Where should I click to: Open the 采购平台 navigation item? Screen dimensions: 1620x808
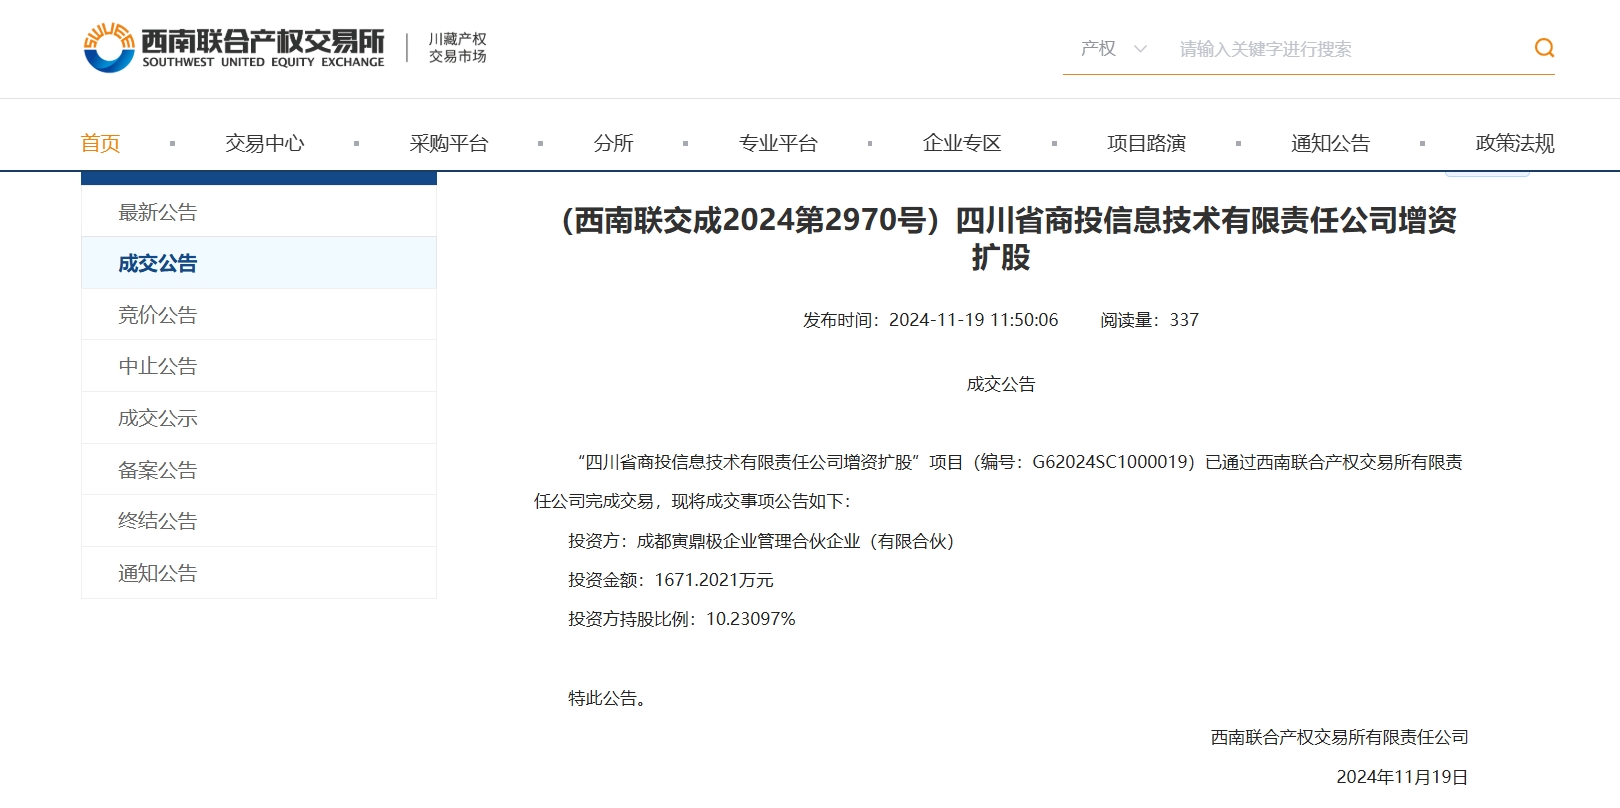[448, 143]
